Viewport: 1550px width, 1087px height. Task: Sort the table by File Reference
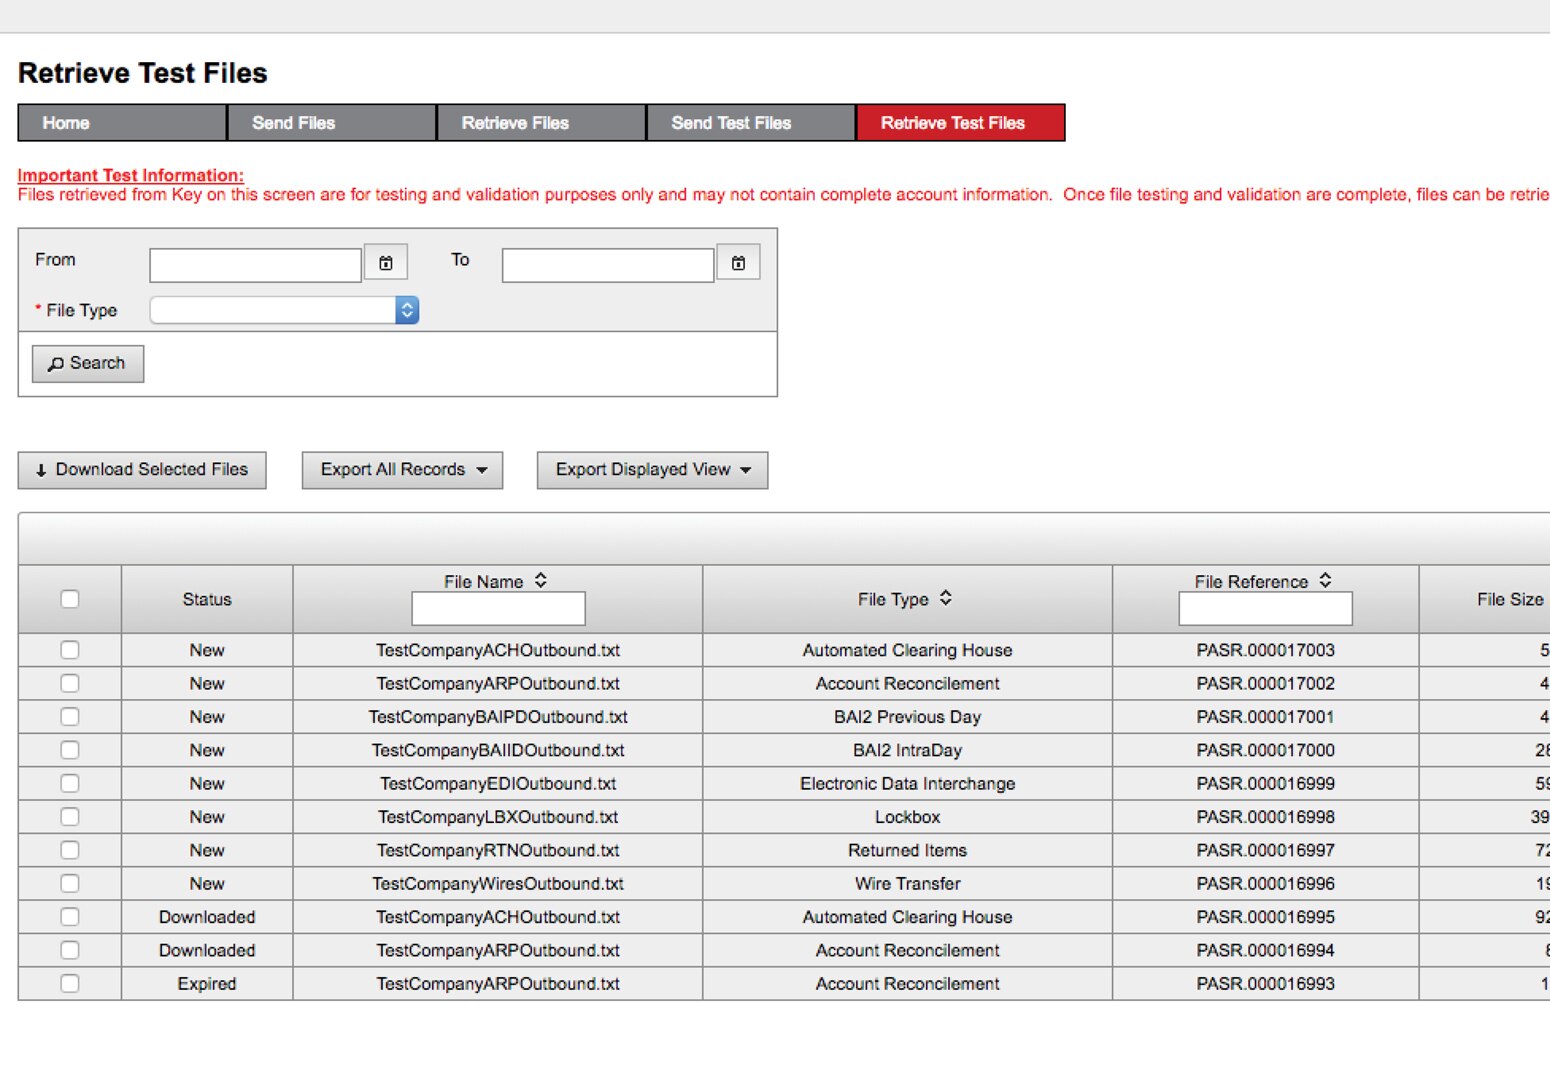coord(1325,580)
